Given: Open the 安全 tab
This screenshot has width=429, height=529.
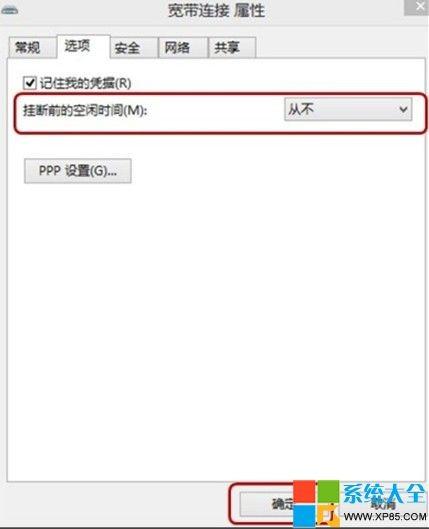Looking at the screenshot, I should (134, 48).
